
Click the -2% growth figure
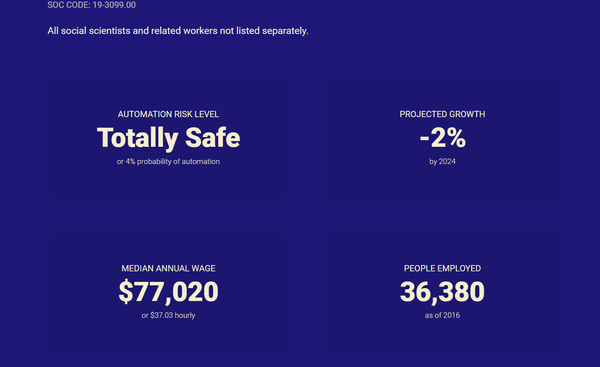coord(443,138)
